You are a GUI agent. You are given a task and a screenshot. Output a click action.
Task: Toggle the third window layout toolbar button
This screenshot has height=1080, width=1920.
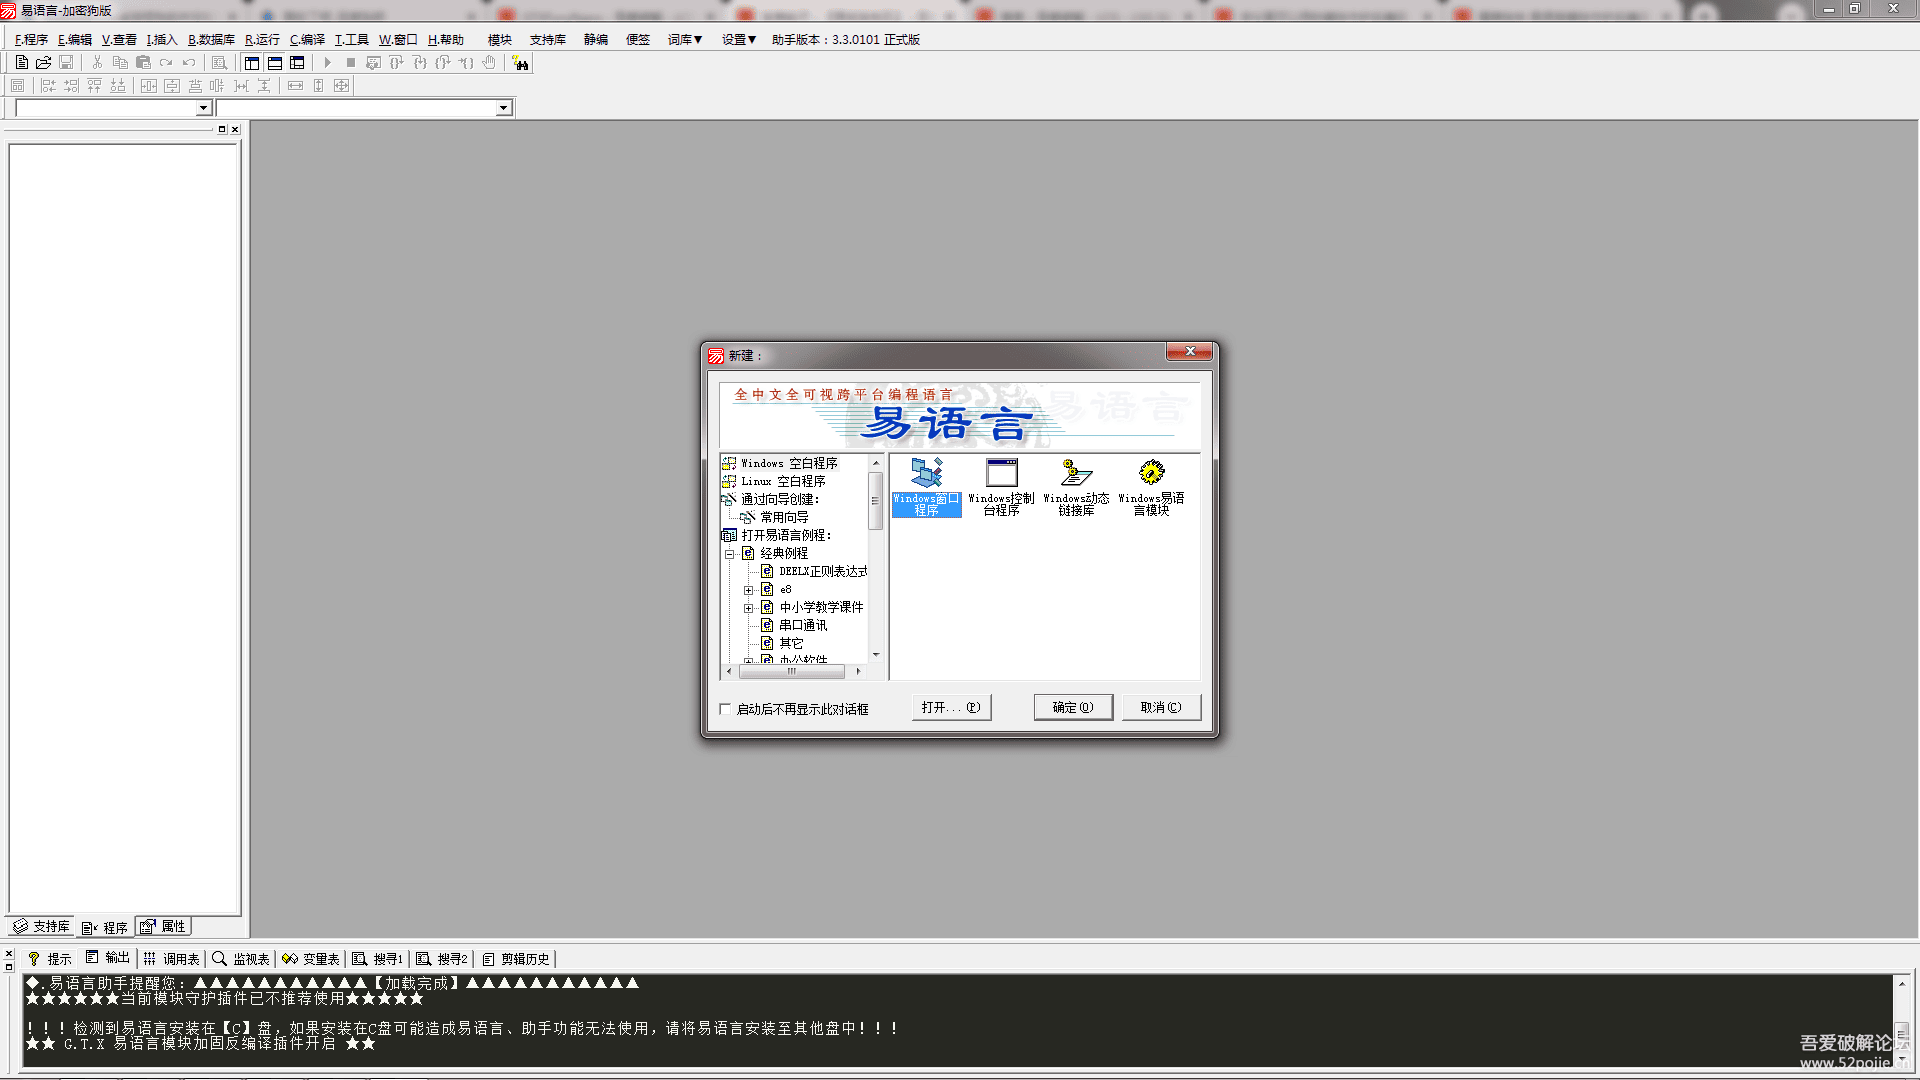[297, 63]
